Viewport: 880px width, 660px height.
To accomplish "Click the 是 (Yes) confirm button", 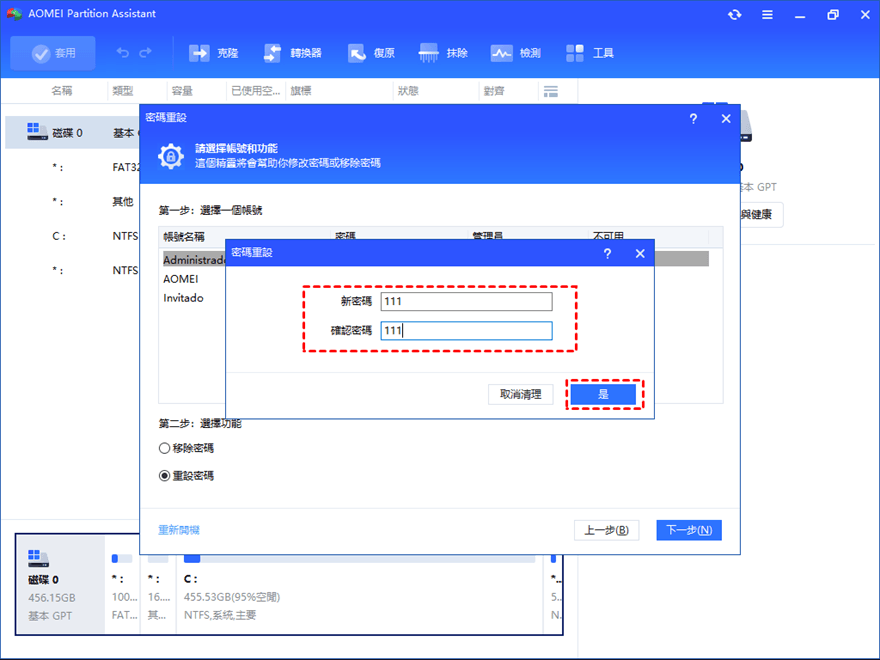I will coord(603,395).
